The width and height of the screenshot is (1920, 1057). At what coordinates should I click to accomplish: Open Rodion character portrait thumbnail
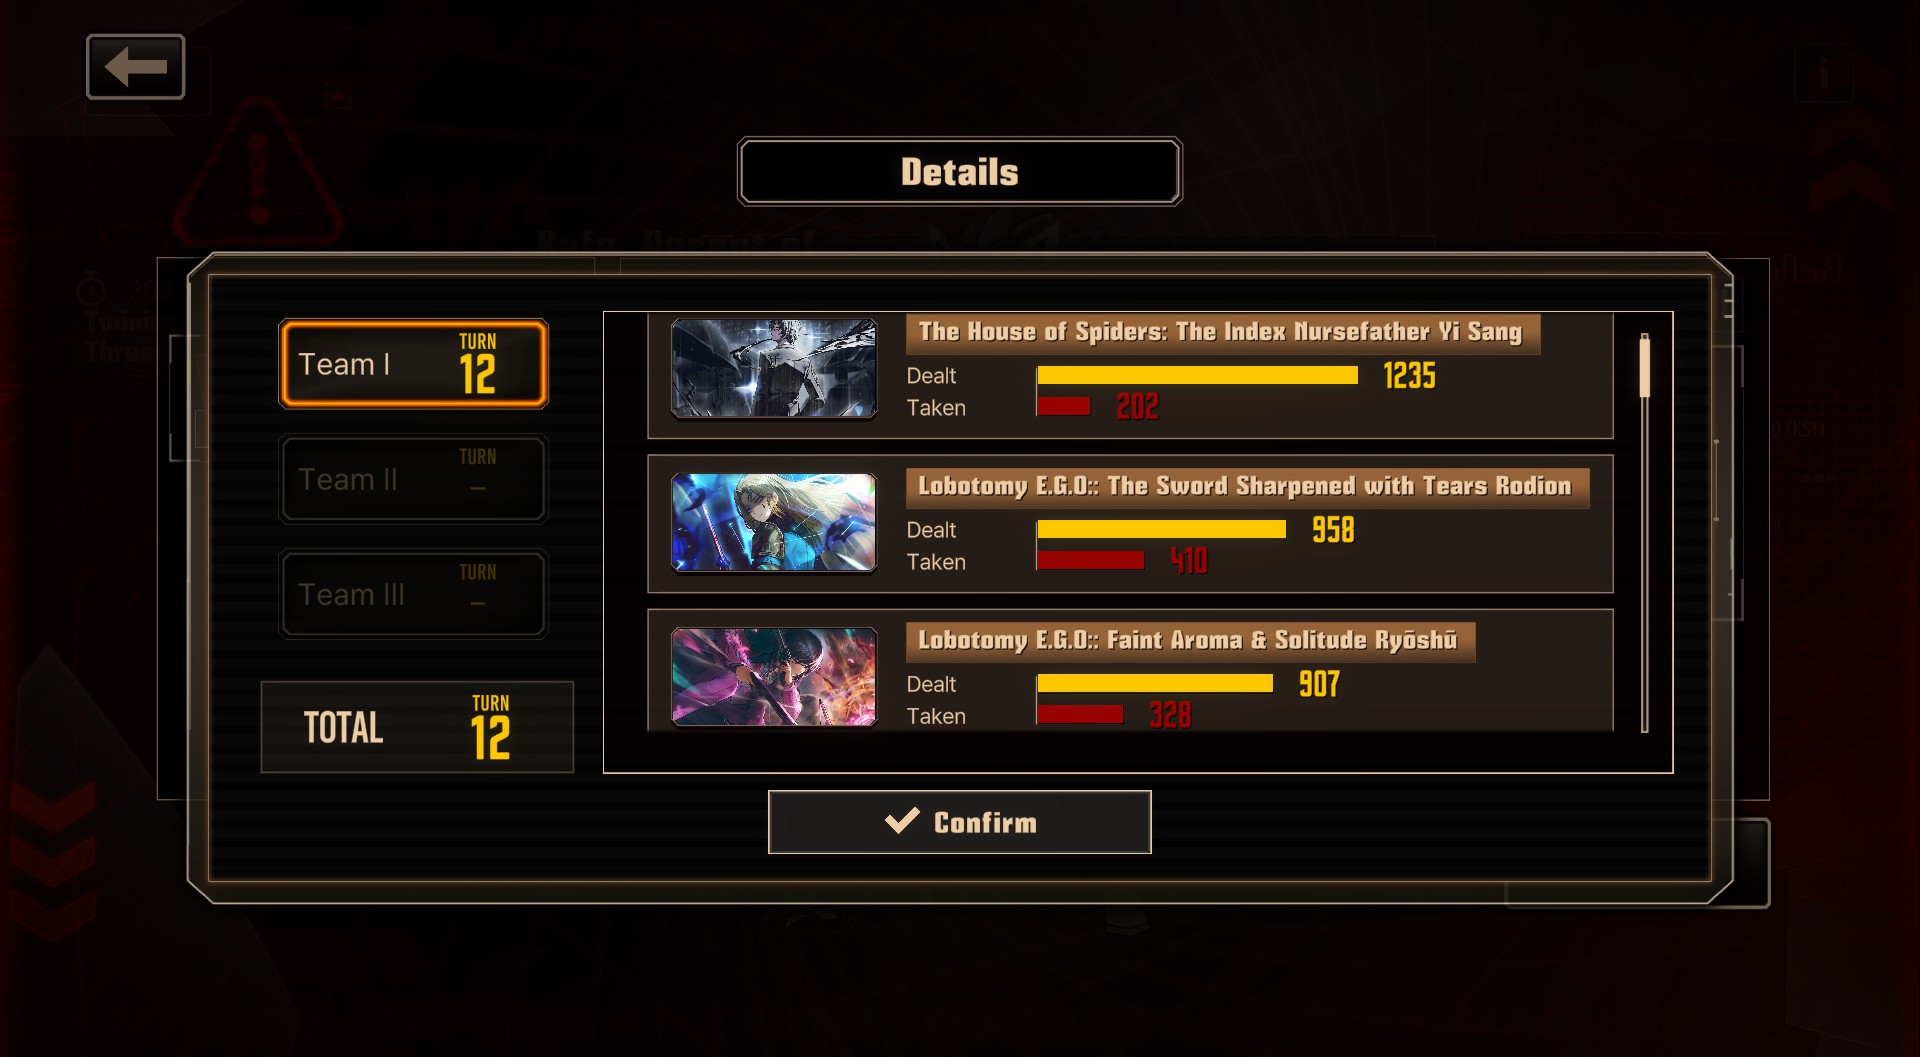point(774,523)
